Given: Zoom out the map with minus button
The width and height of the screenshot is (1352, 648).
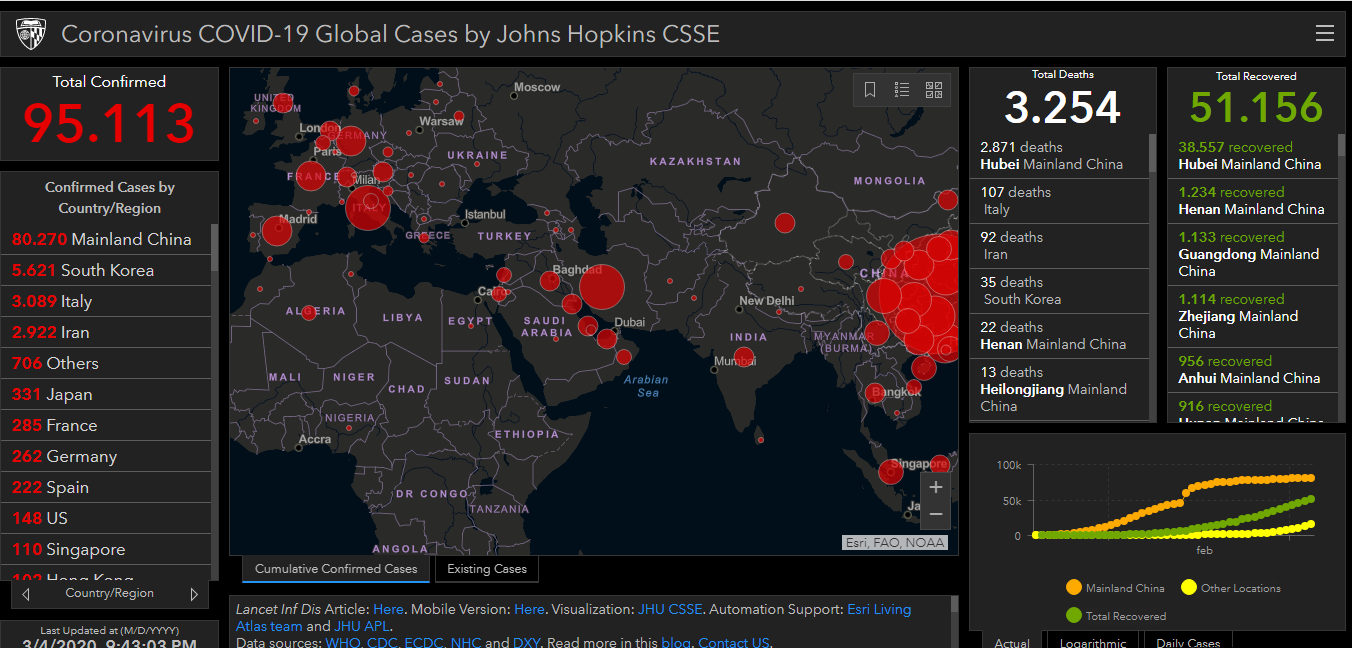Looking at the screenshot, I should (x=936, y=515).
